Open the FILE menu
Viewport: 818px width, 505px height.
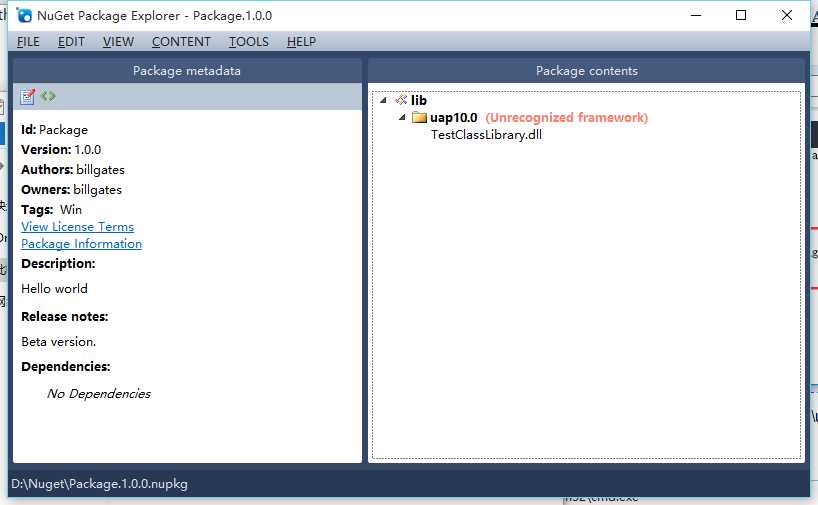pos(28,42)
